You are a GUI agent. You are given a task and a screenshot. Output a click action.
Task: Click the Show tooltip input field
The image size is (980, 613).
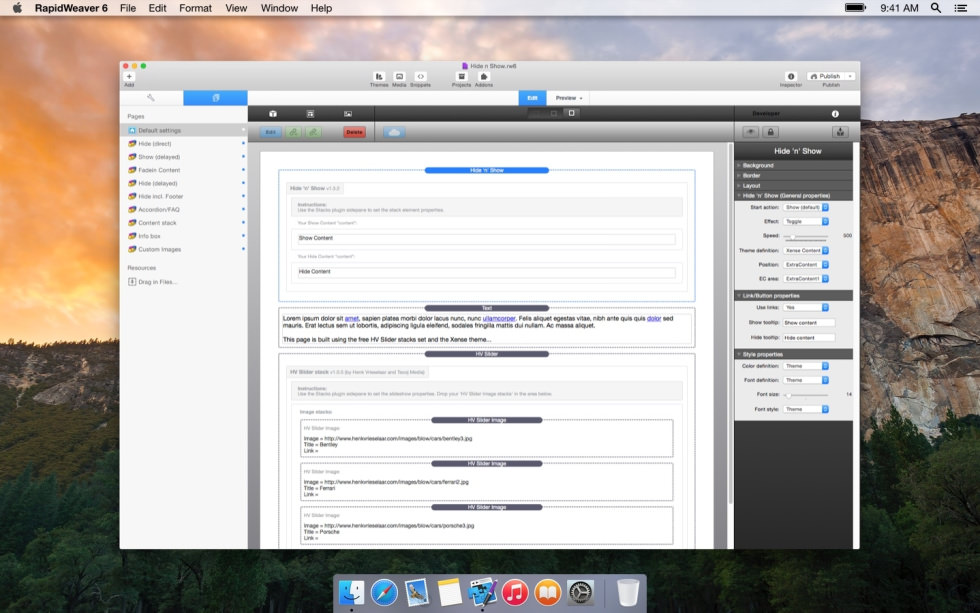(x=809, y=323)
